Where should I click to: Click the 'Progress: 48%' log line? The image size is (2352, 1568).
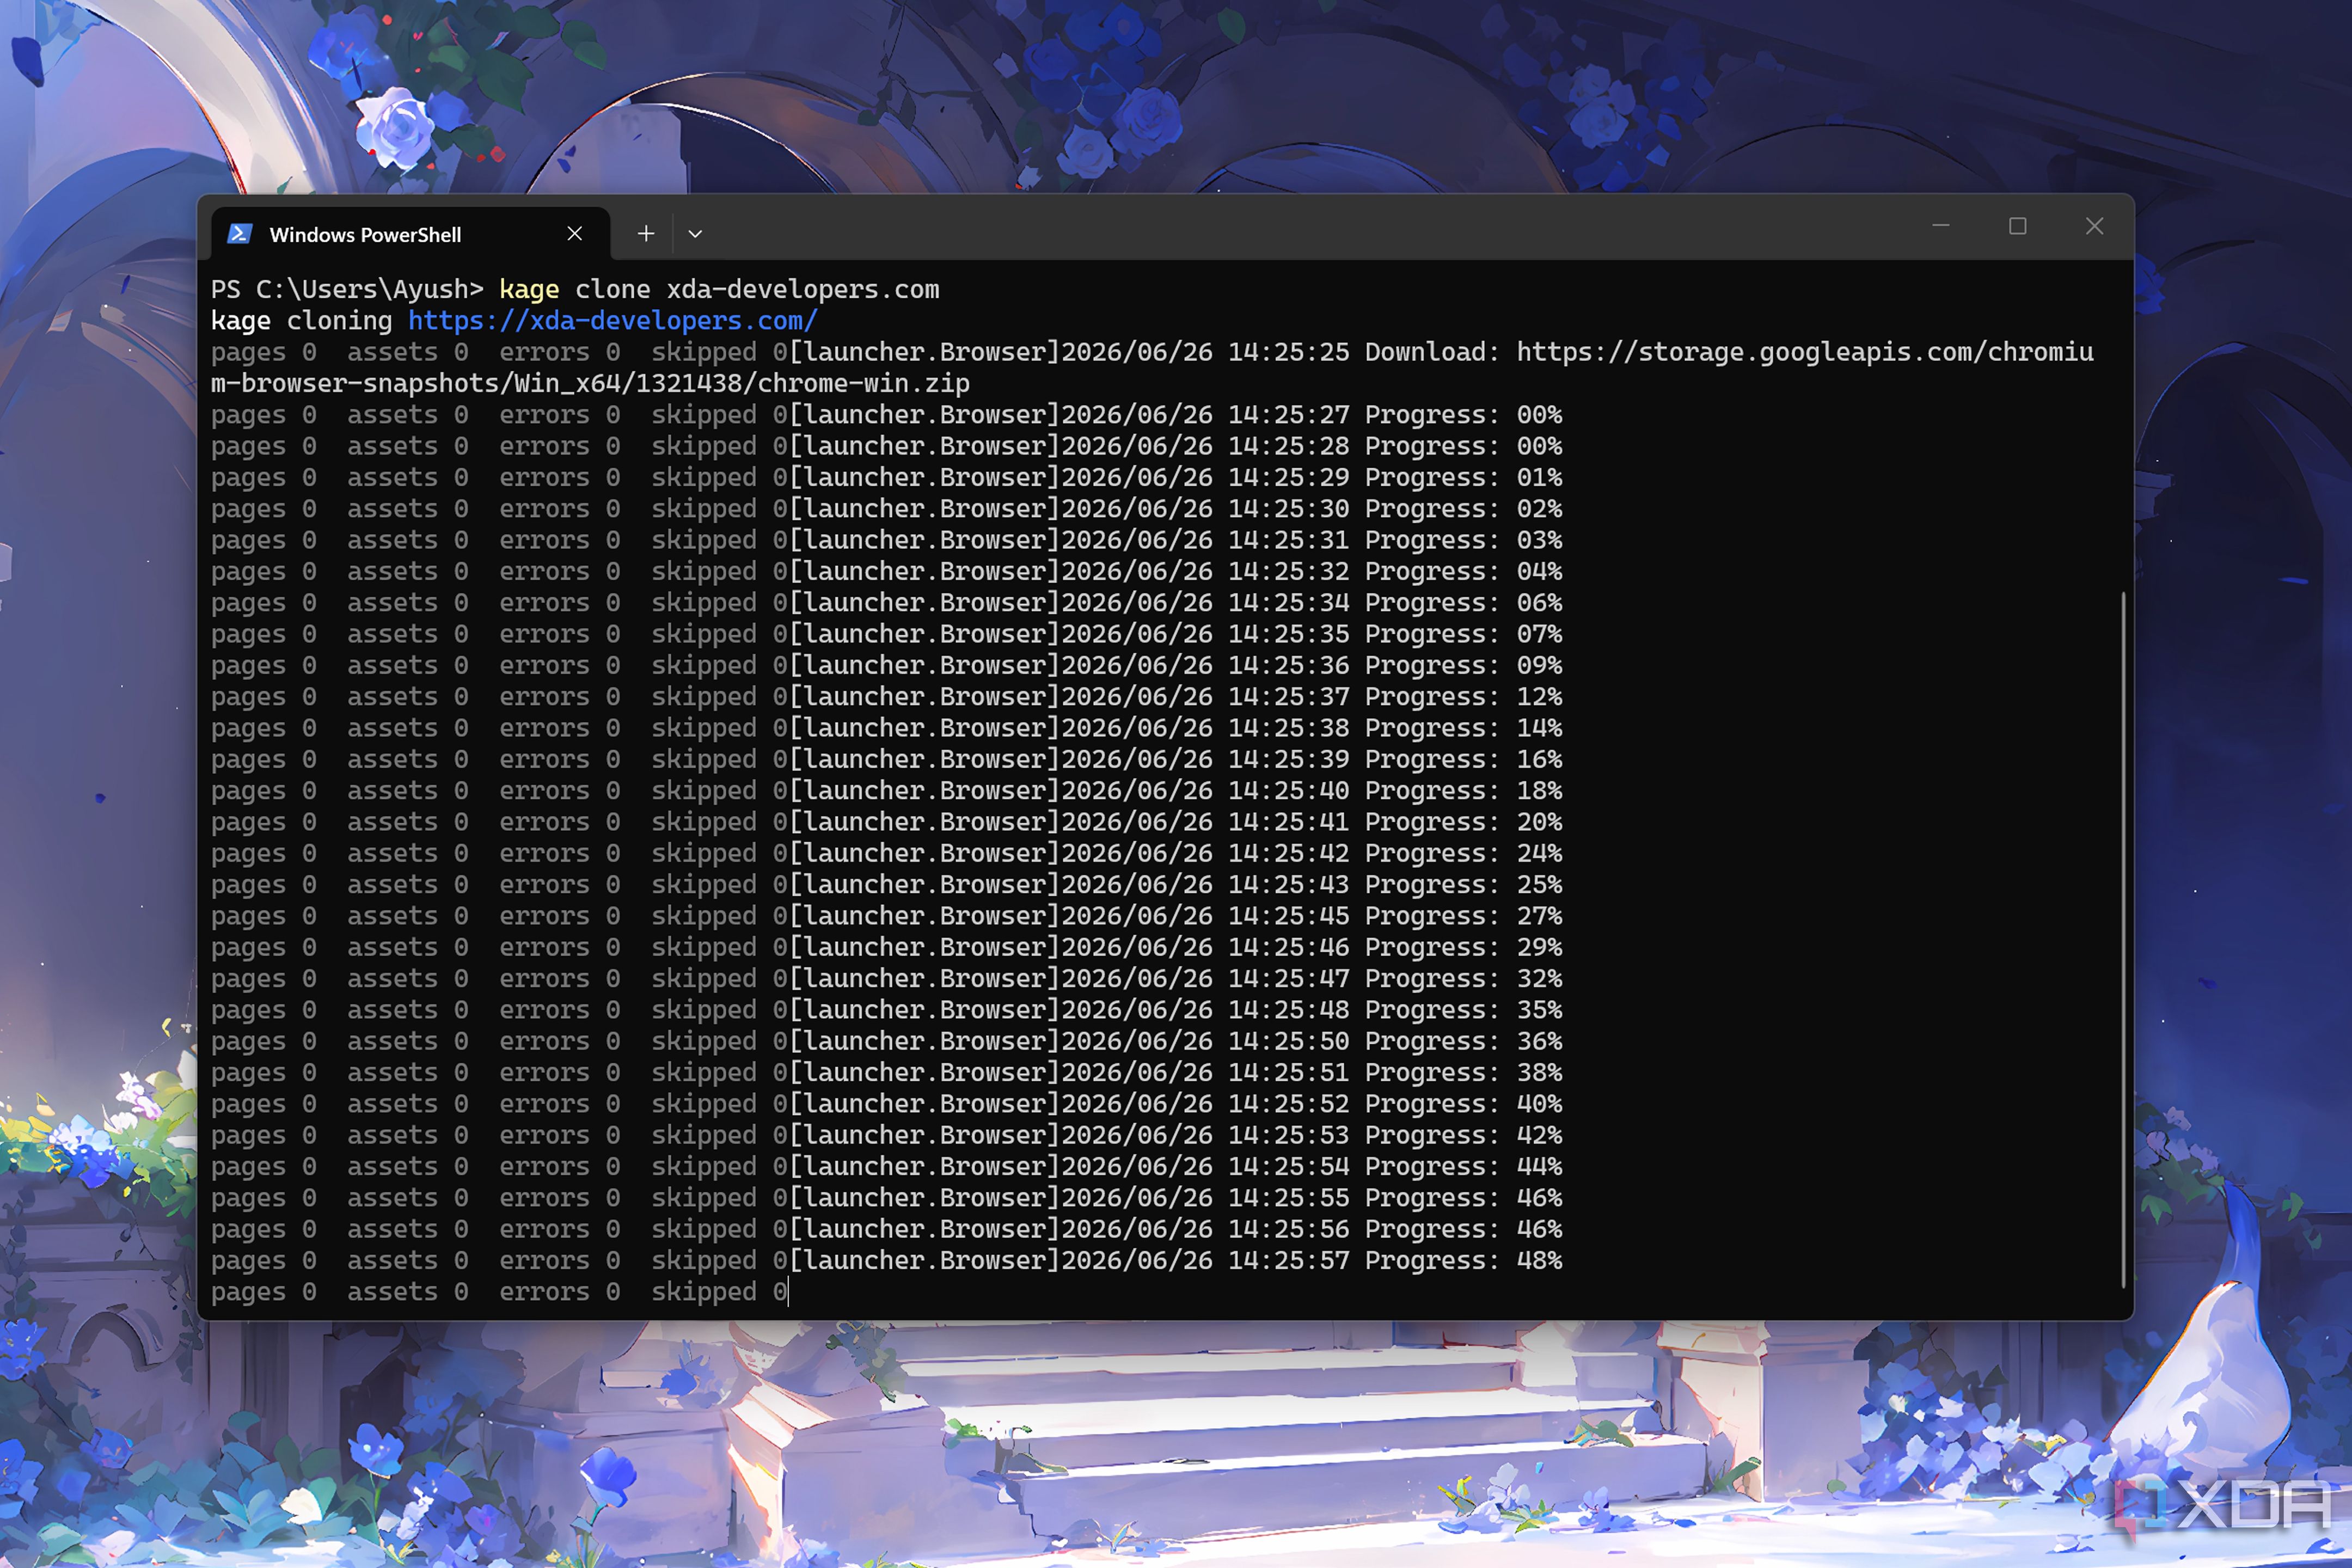[x=886, y=1260]
